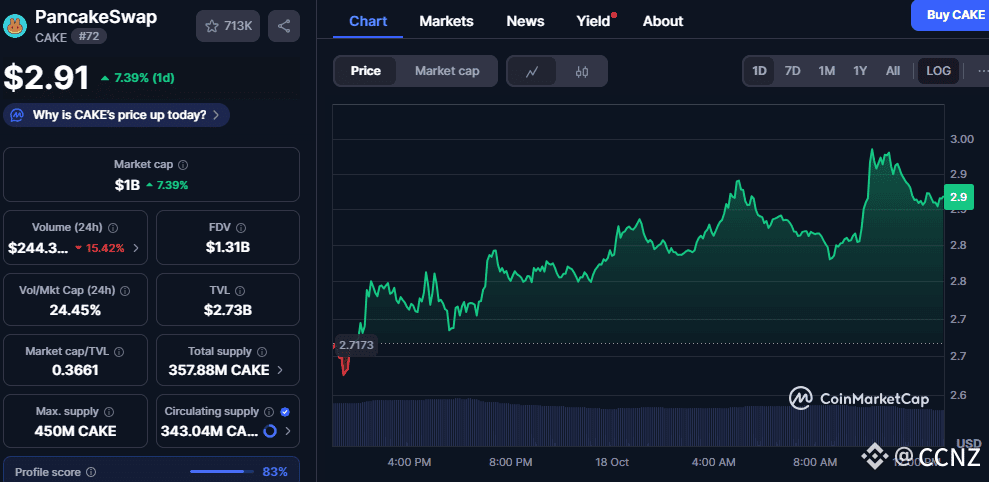Select the 7D time range
Viewport: 989px width, 482px height.
(792, 71)
